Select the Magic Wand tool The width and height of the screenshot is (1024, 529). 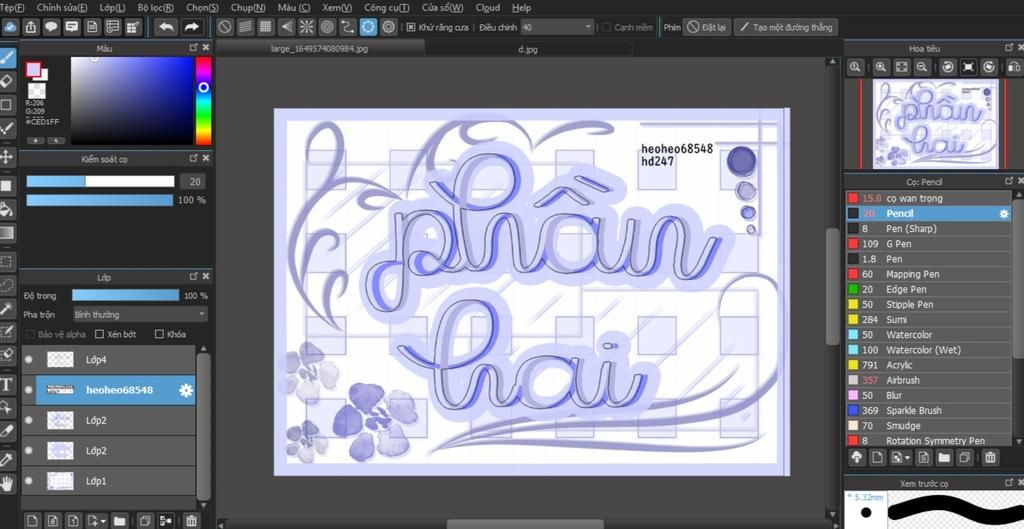tap(7, 308)
